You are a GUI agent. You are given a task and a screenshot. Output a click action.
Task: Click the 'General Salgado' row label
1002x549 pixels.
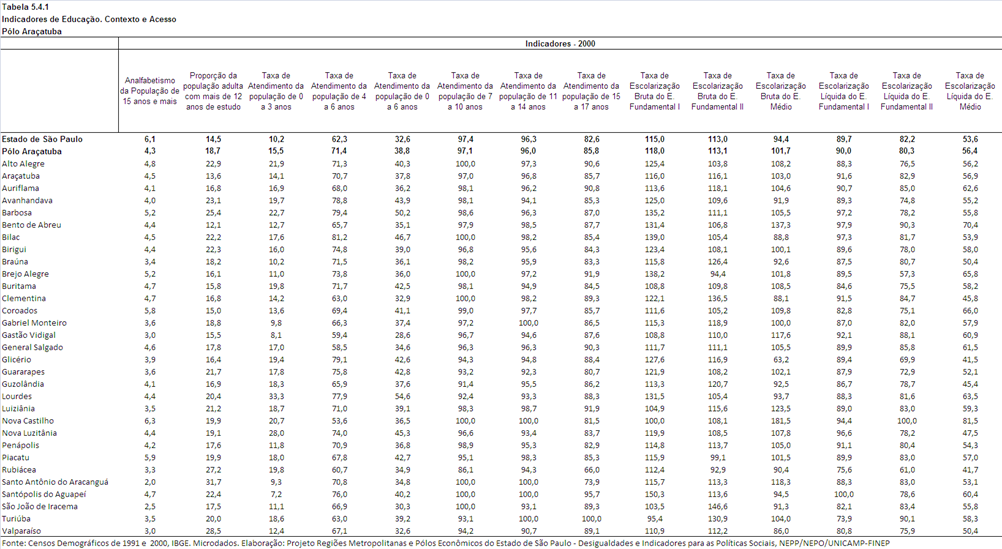click(x=32, y=348)
